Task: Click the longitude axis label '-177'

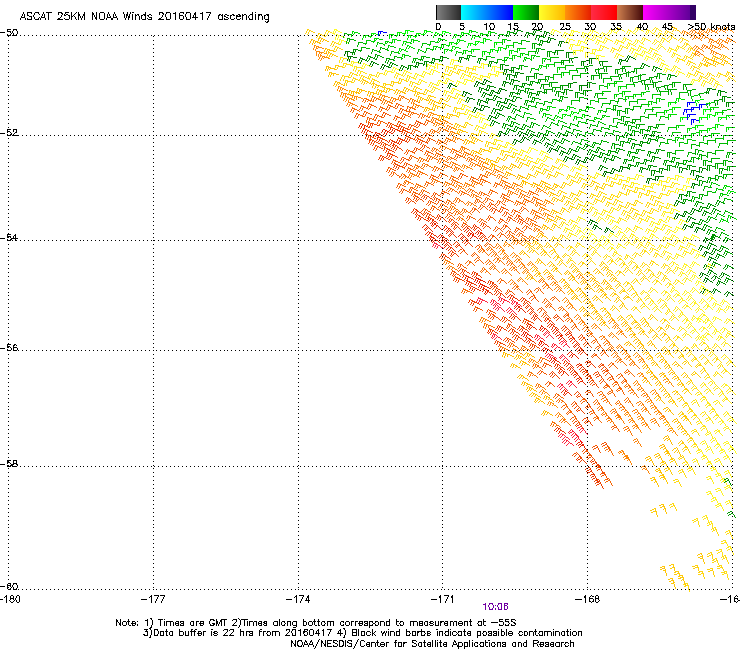Action: coord(153,599)
